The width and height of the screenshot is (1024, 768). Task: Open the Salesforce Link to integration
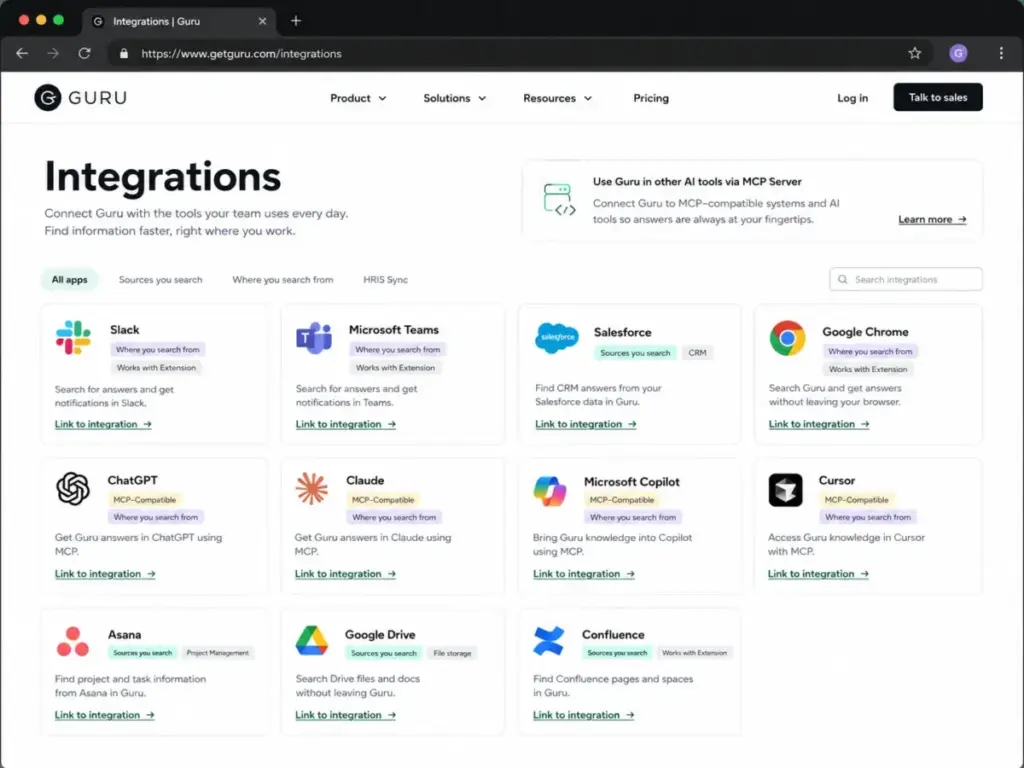pyautogui.click(x=585, y=424)
